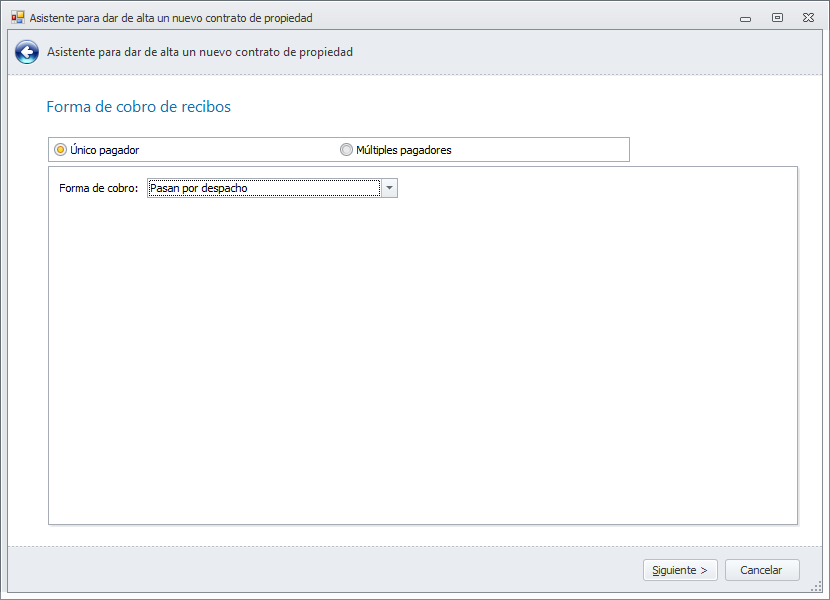830x600 pixels.
Task: Go back using the blue arrow icon
Action: tap(26, 52)
